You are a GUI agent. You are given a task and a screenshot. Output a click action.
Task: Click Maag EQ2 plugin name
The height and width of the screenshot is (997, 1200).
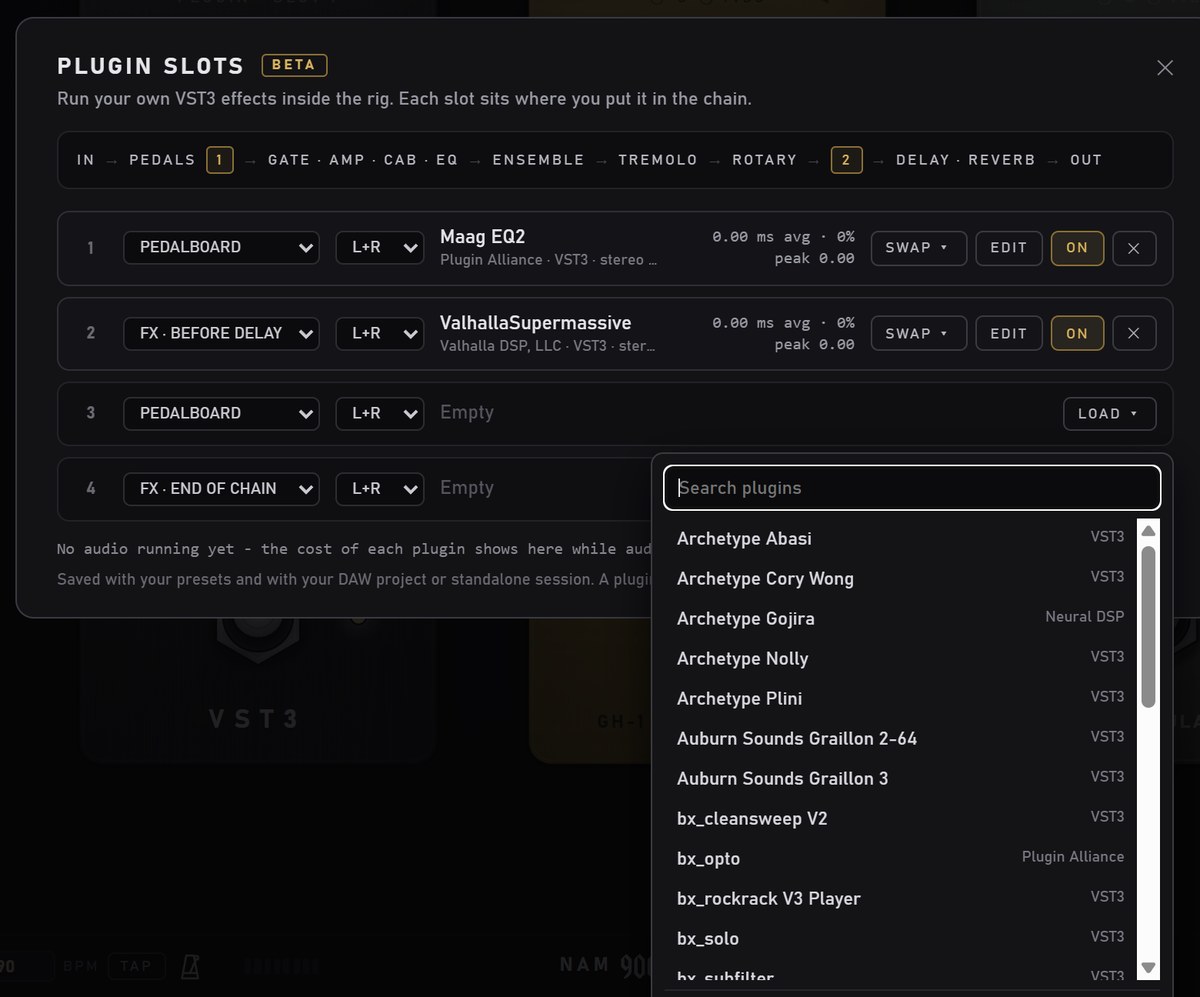(x=482, y=237)
